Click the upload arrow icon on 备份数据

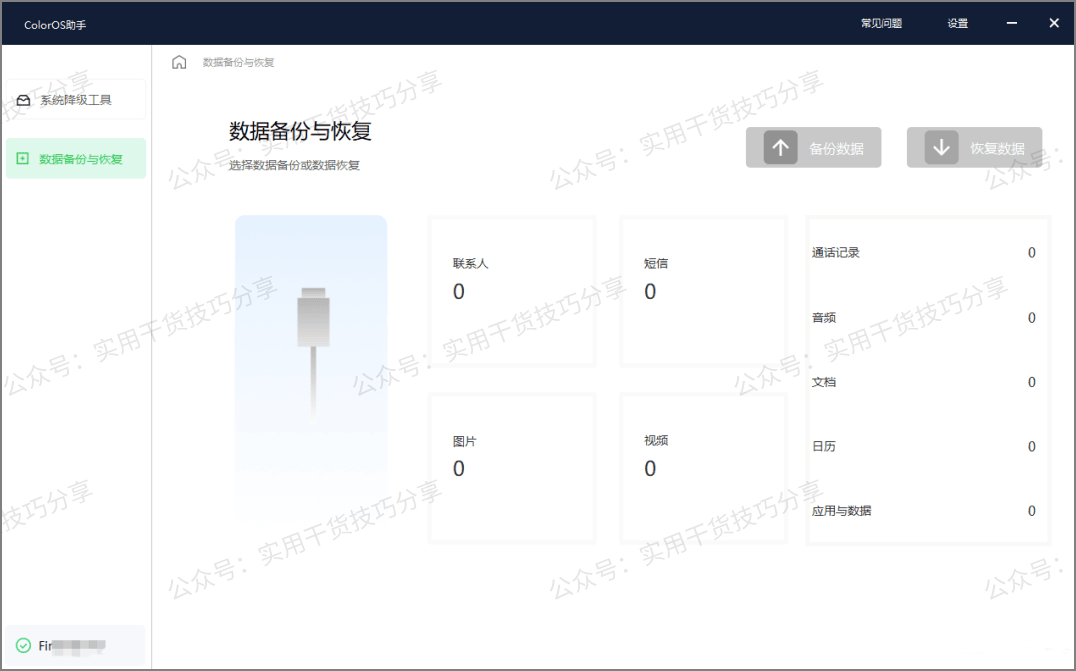[780, 147]
